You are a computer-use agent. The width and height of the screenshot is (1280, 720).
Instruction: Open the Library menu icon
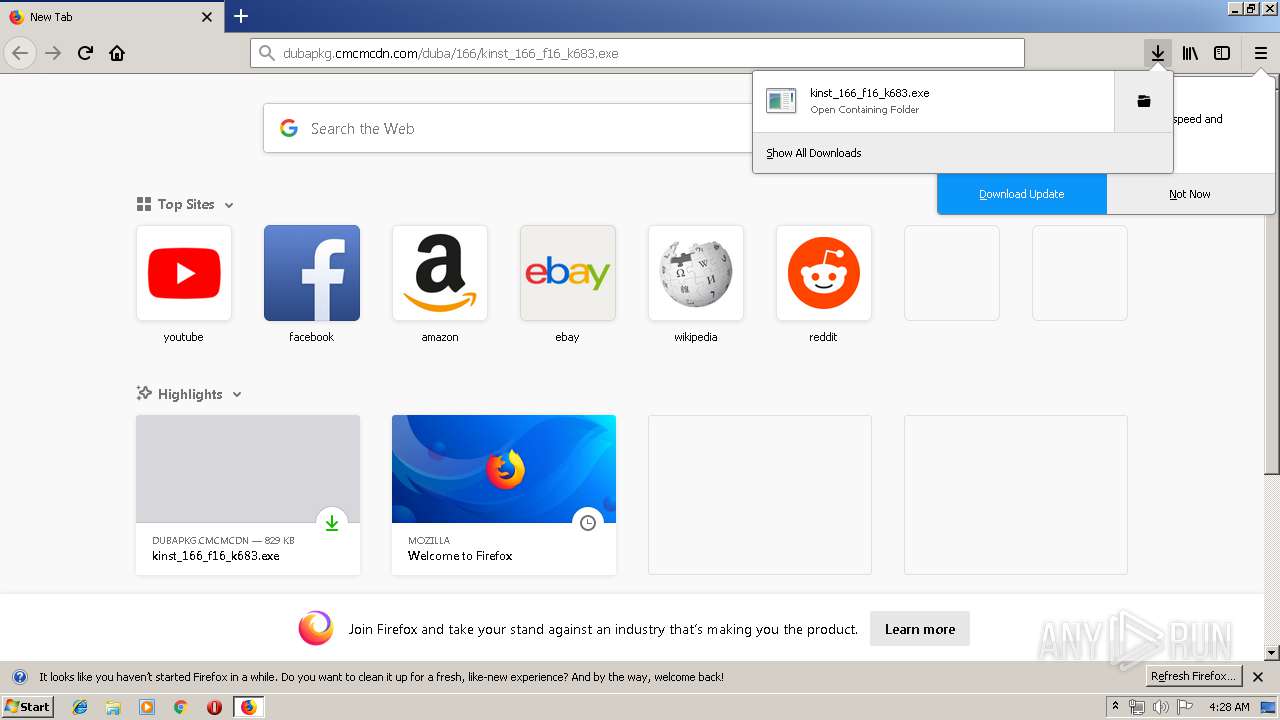[1190, 53]
